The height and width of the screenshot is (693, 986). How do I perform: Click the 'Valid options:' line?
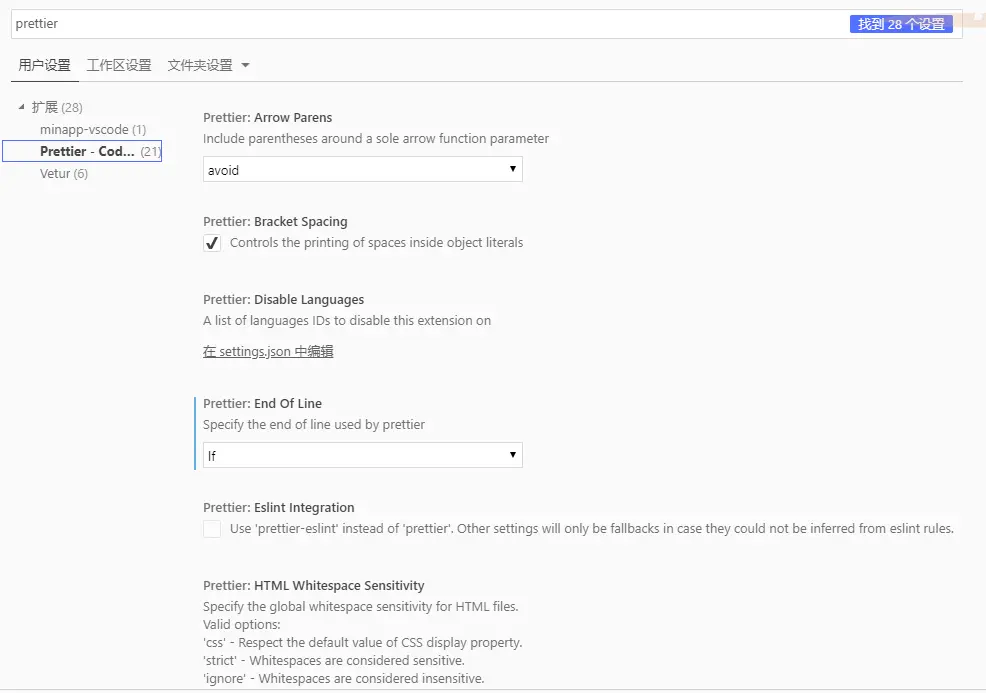241,624
